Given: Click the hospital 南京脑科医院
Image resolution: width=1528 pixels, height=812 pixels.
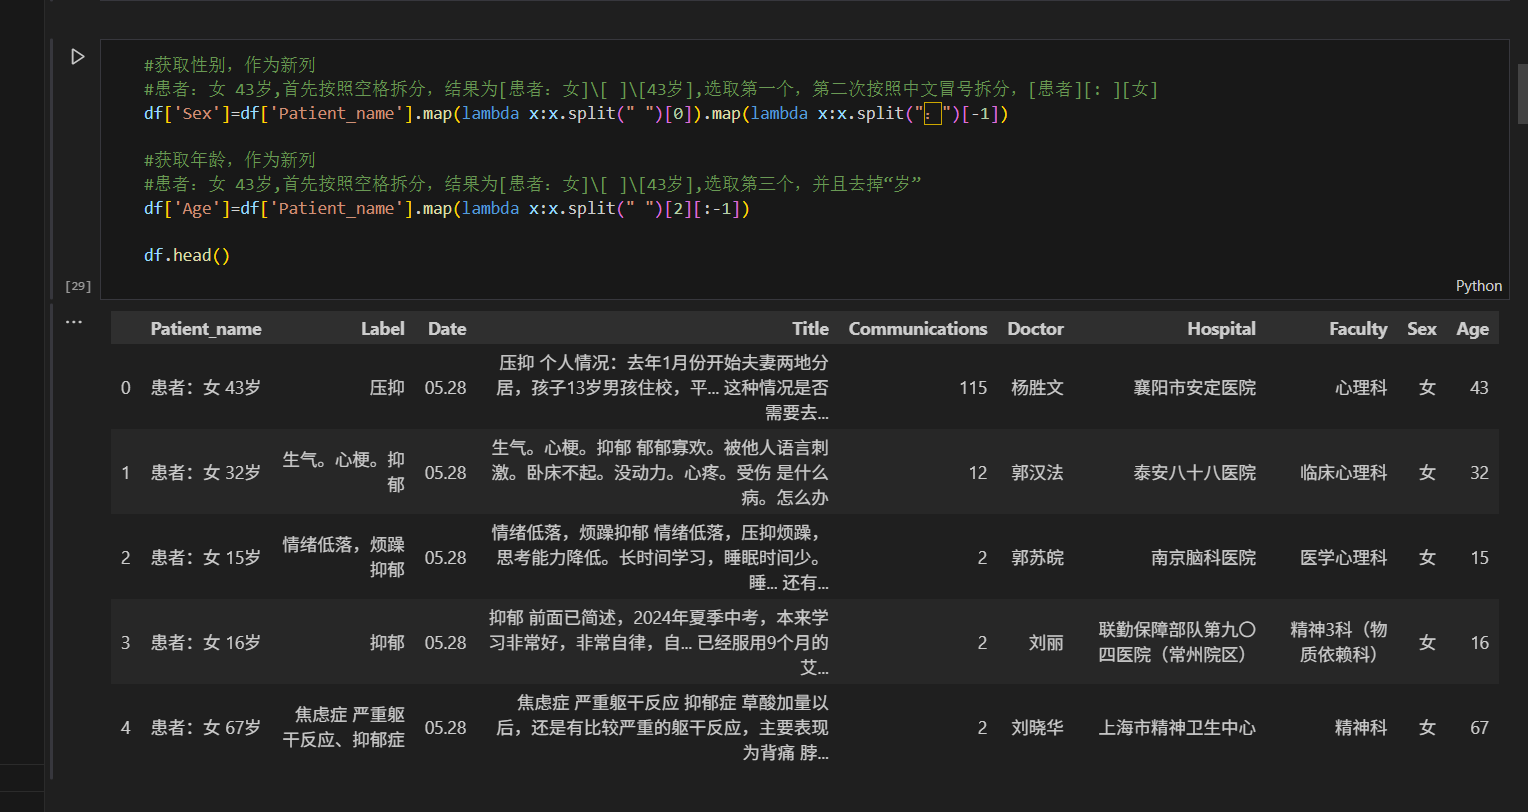Looking at the screenshot, I should [x=1203, y=557].
